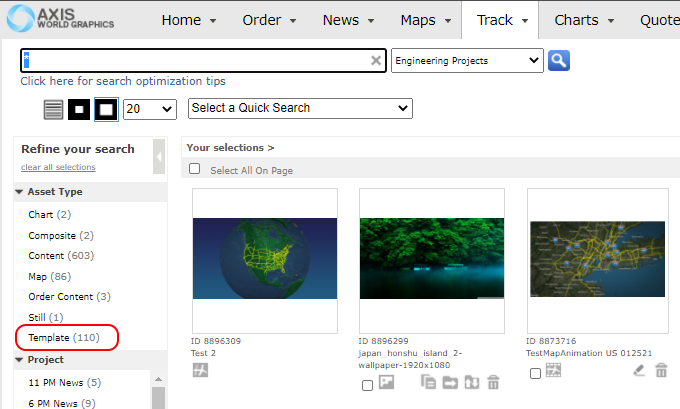The image size is (680, 409).
Task: Clear the search field with the X
Action: coord(376,61)
